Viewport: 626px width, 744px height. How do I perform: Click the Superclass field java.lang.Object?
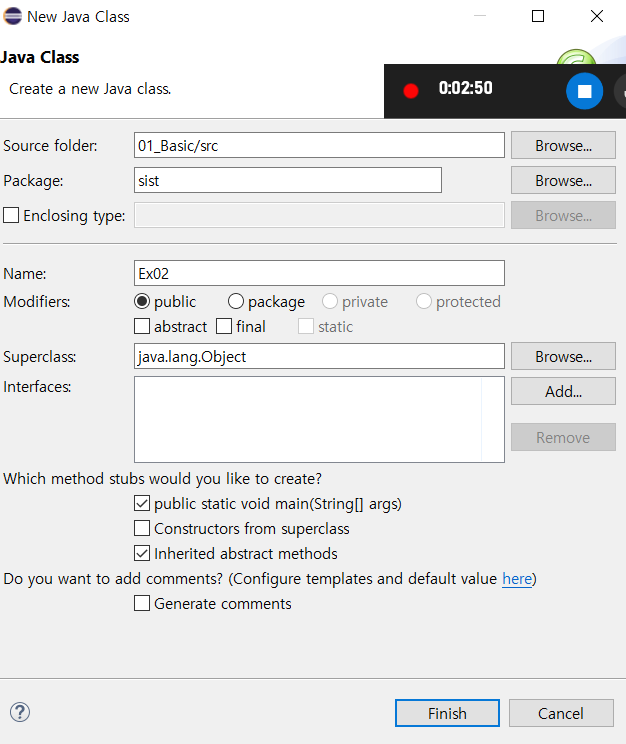(319, 356)
